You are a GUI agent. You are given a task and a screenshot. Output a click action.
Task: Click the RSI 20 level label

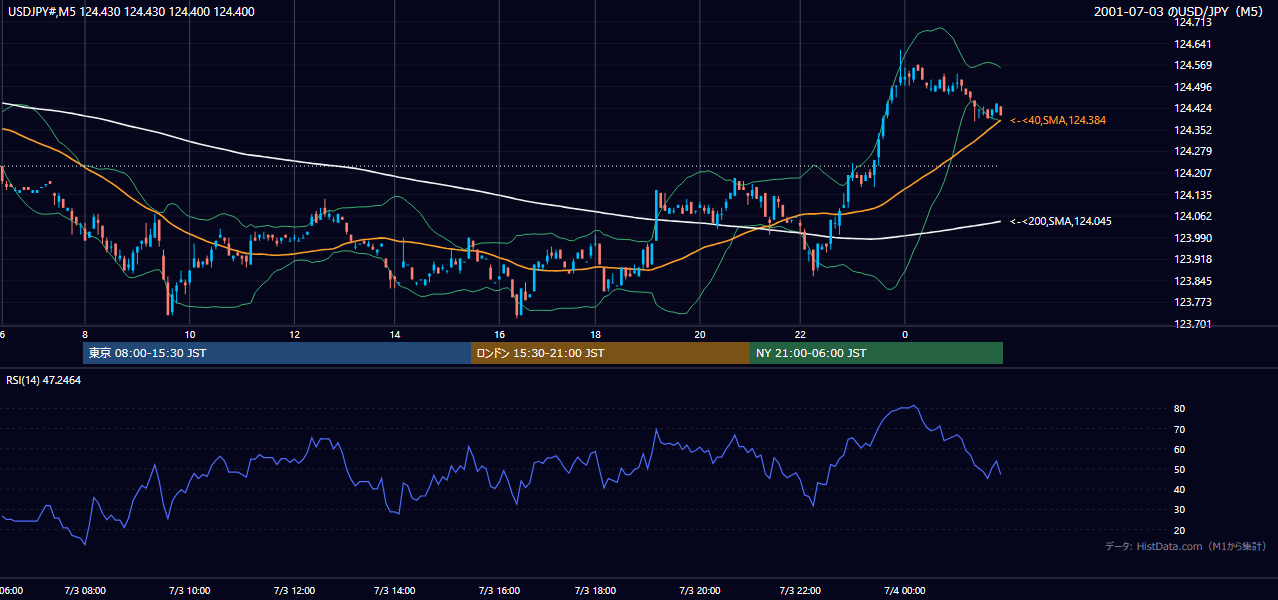click(x=1180, y=530)
